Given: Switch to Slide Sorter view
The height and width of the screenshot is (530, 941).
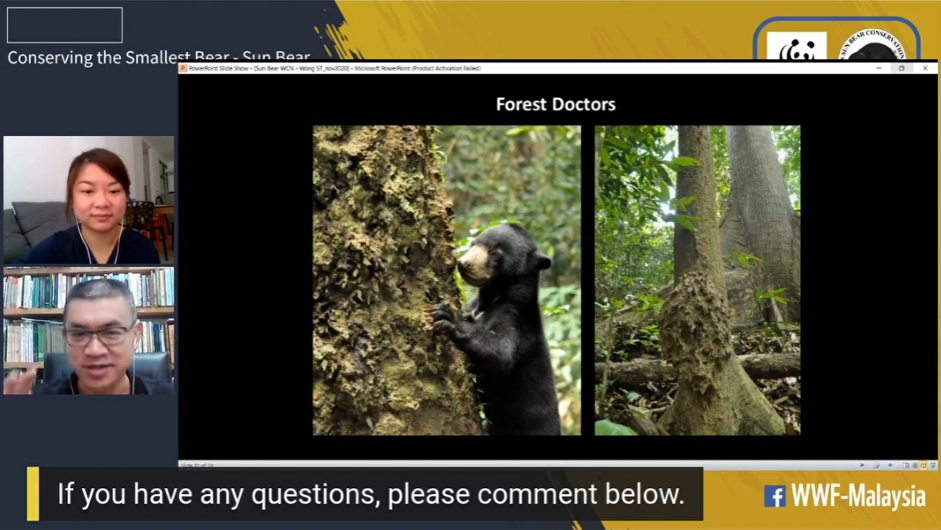Looking at the screenshot, I should 915,465.
